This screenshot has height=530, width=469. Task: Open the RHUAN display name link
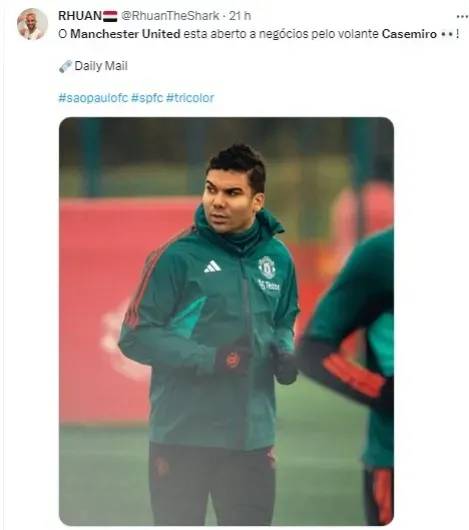pyautogui.click(x=80, y=16)
